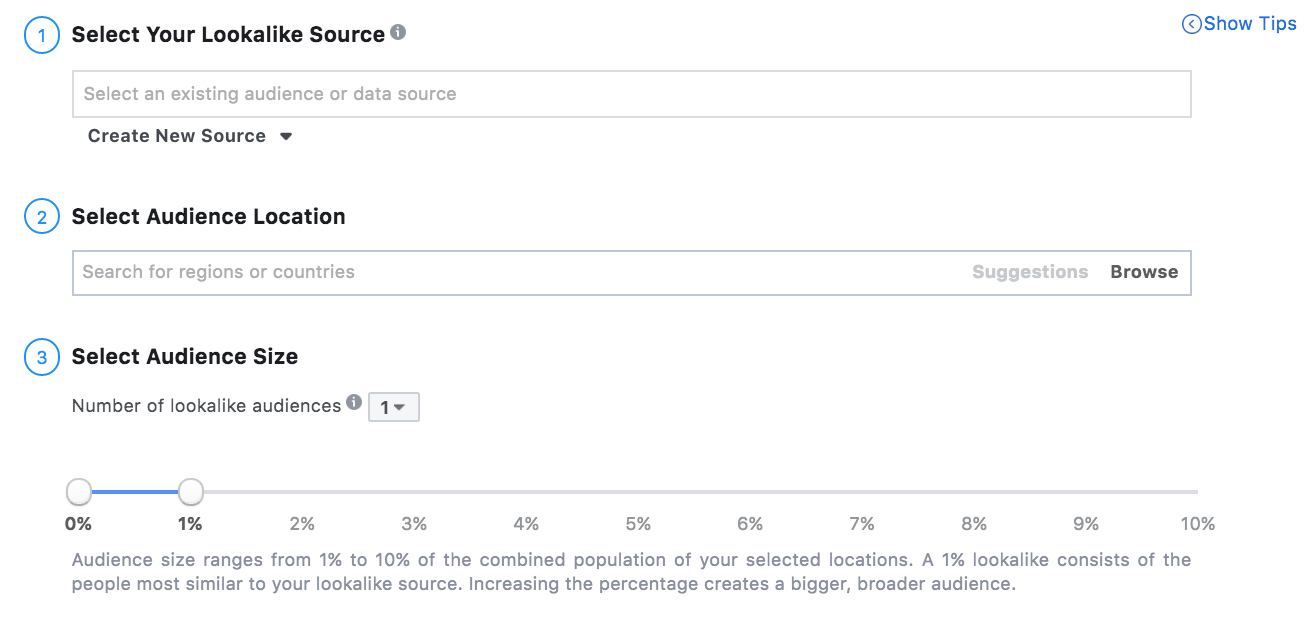Click Browse in the location field
The width and height of the screenshot is (1306, 626).
pos(1144,272)
